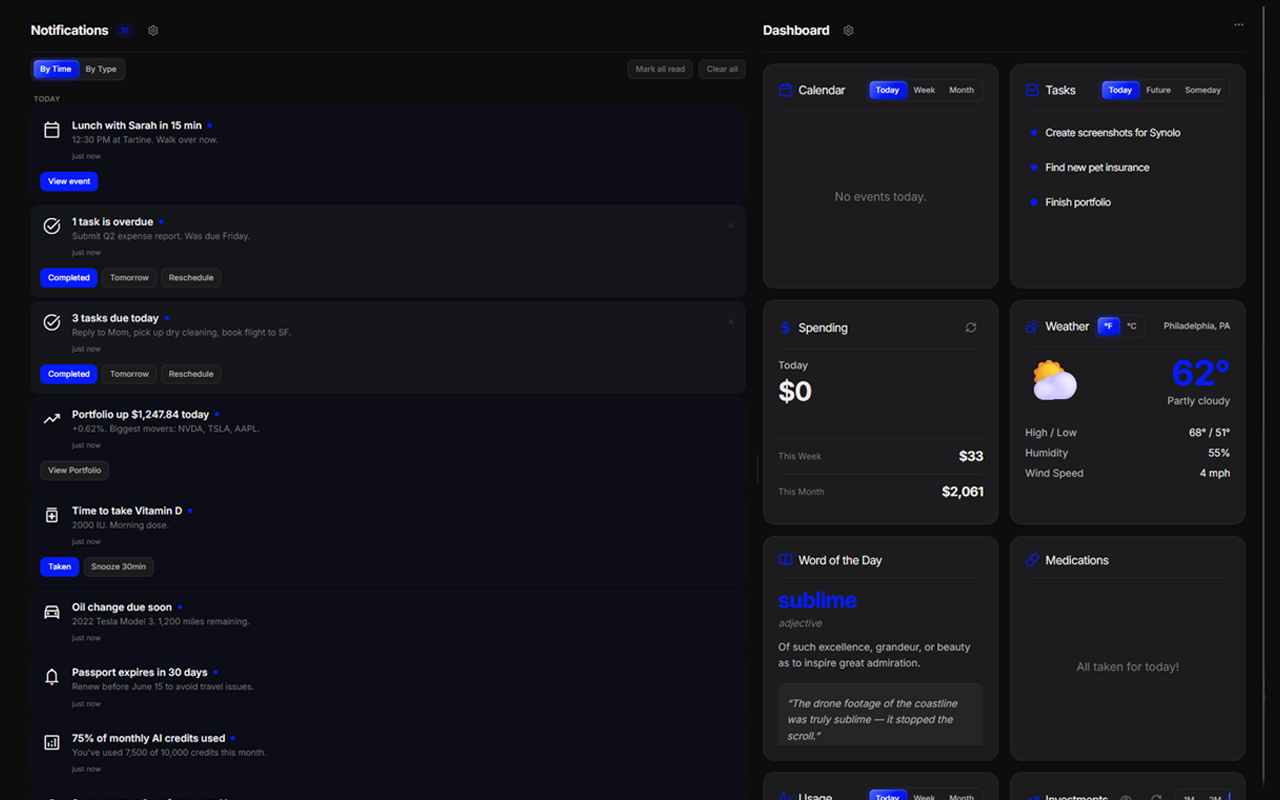Click the Tasks widget checkbox icon
Viewport: 1280px width, 800px height.
pyautogui.click(x=1032, y=90)
